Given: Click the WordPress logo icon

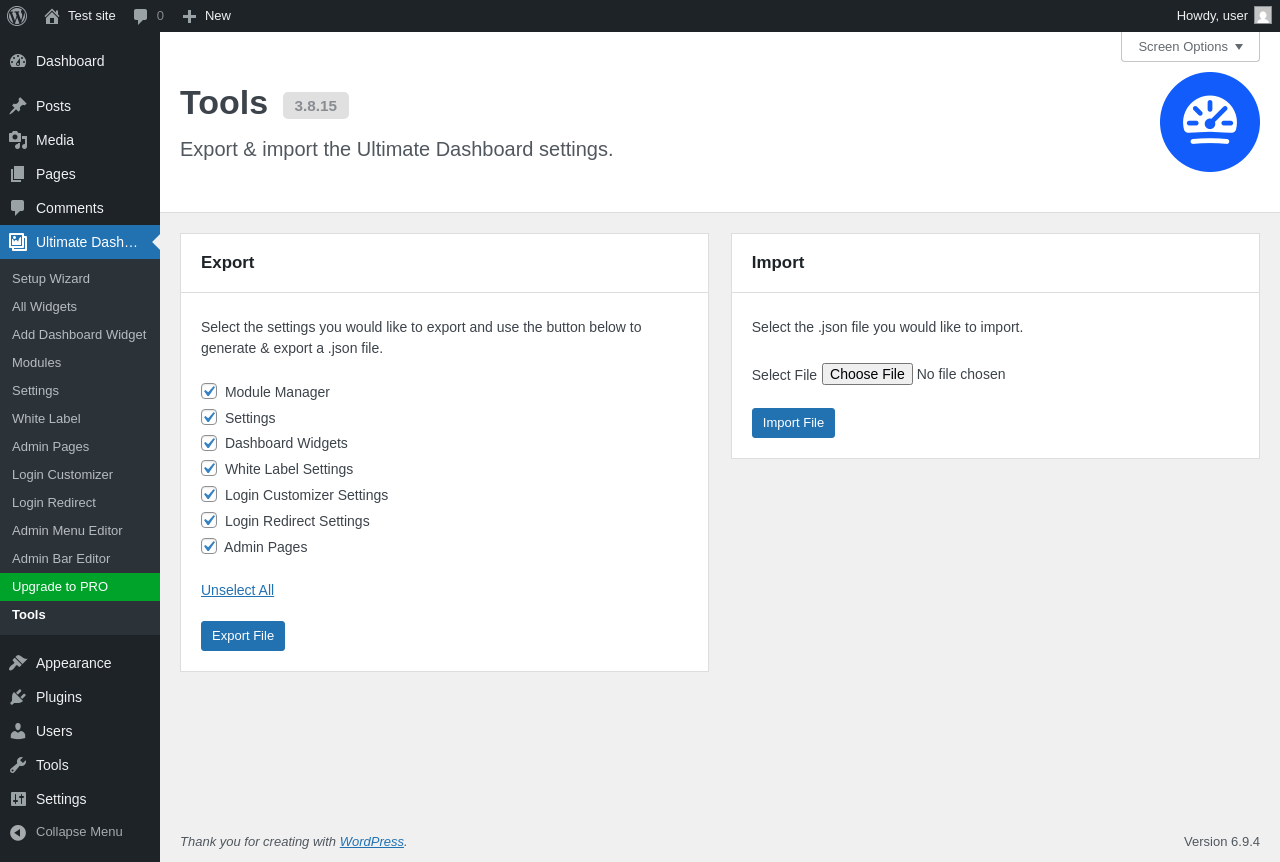Looking at the screenshot, I should coord(17,16).
